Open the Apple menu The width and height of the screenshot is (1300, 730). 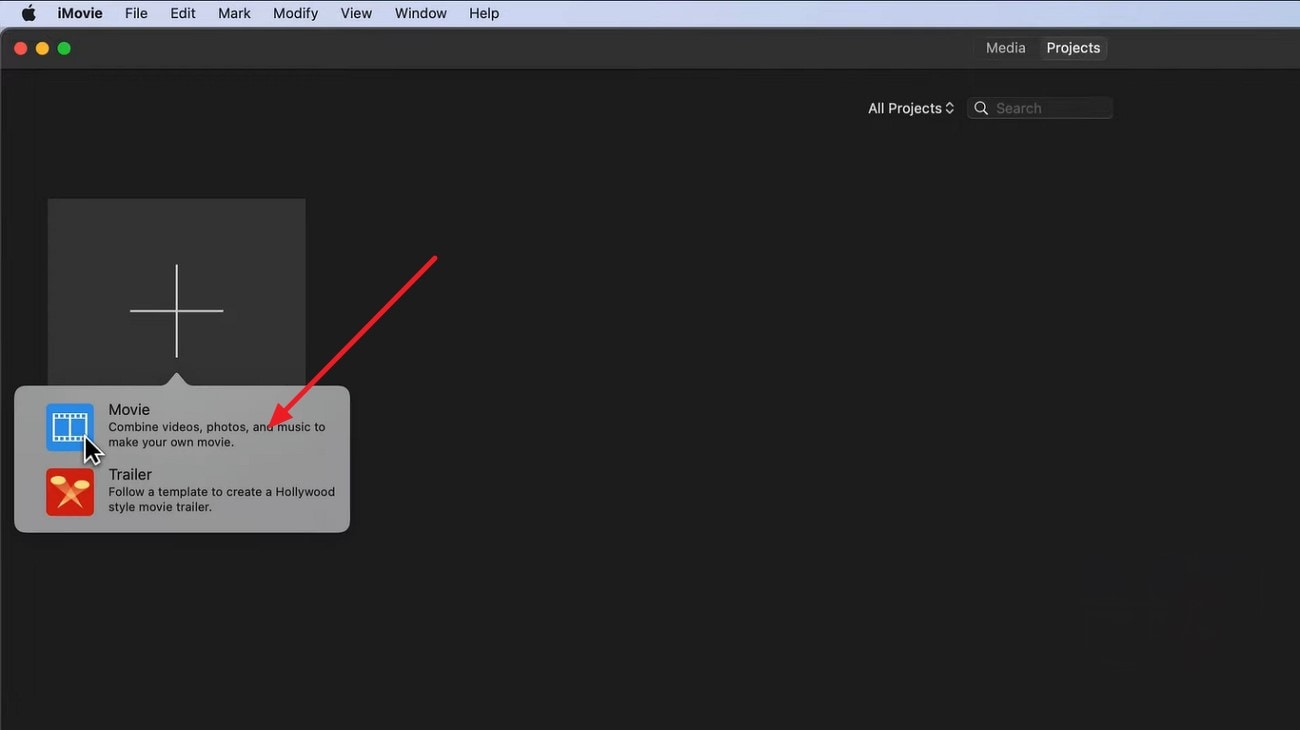pyautogui.click(x=29, y=13)
